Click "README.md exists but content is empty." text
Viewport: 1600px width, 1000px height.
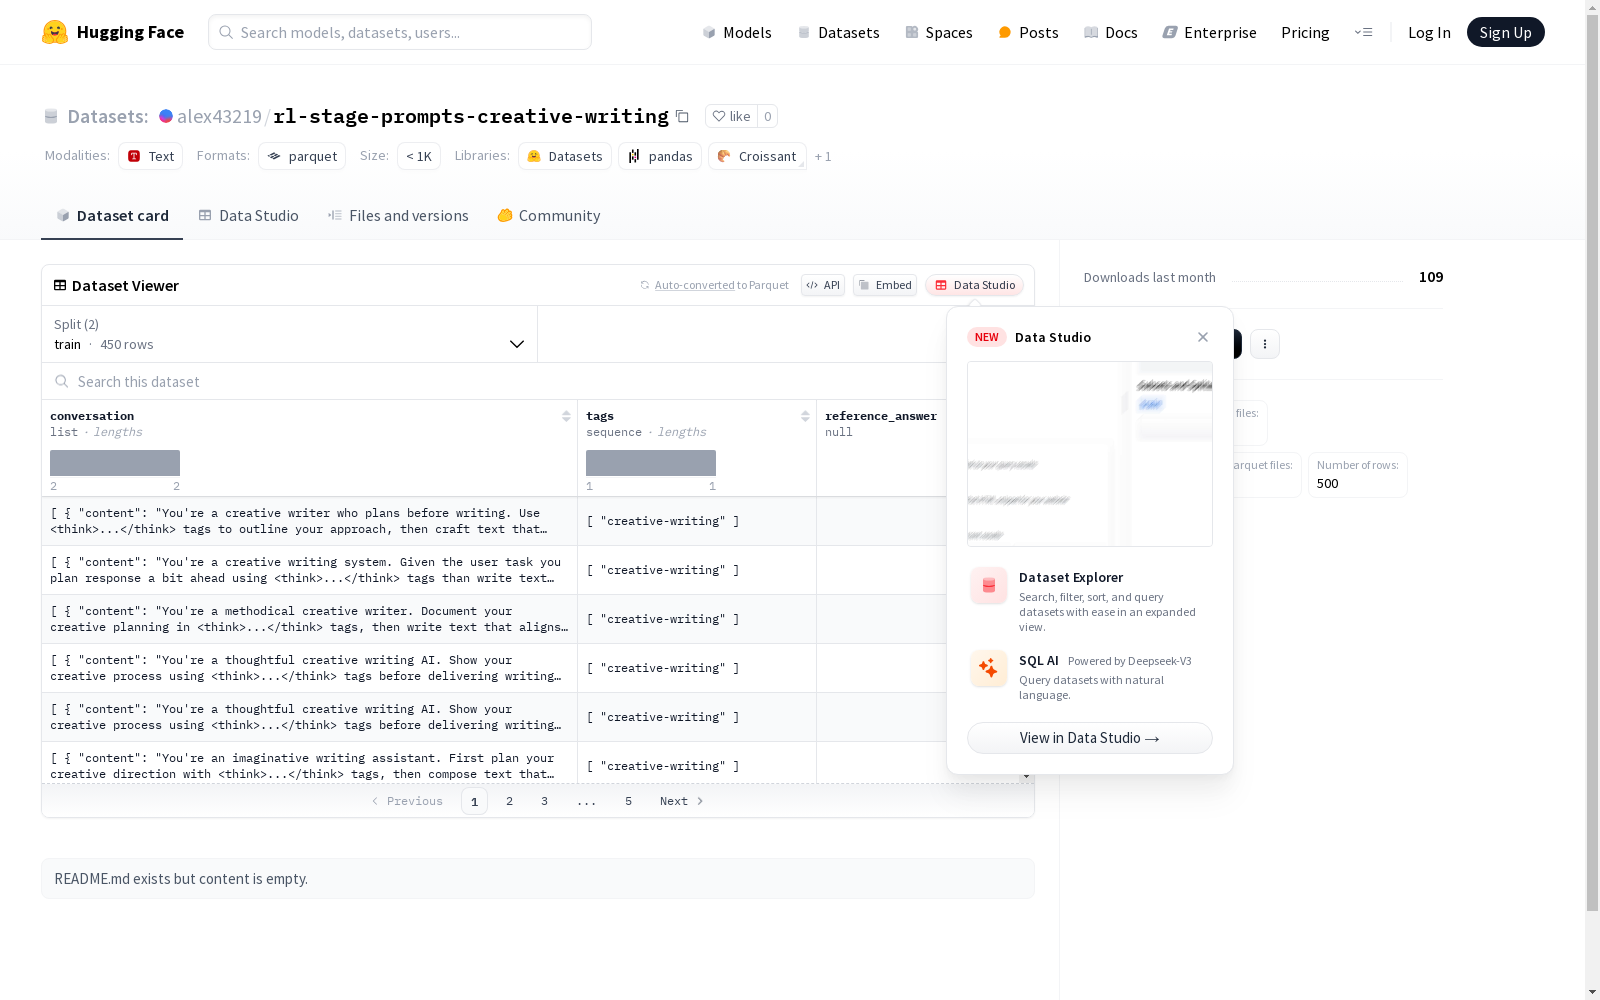(x=181, y=879)
